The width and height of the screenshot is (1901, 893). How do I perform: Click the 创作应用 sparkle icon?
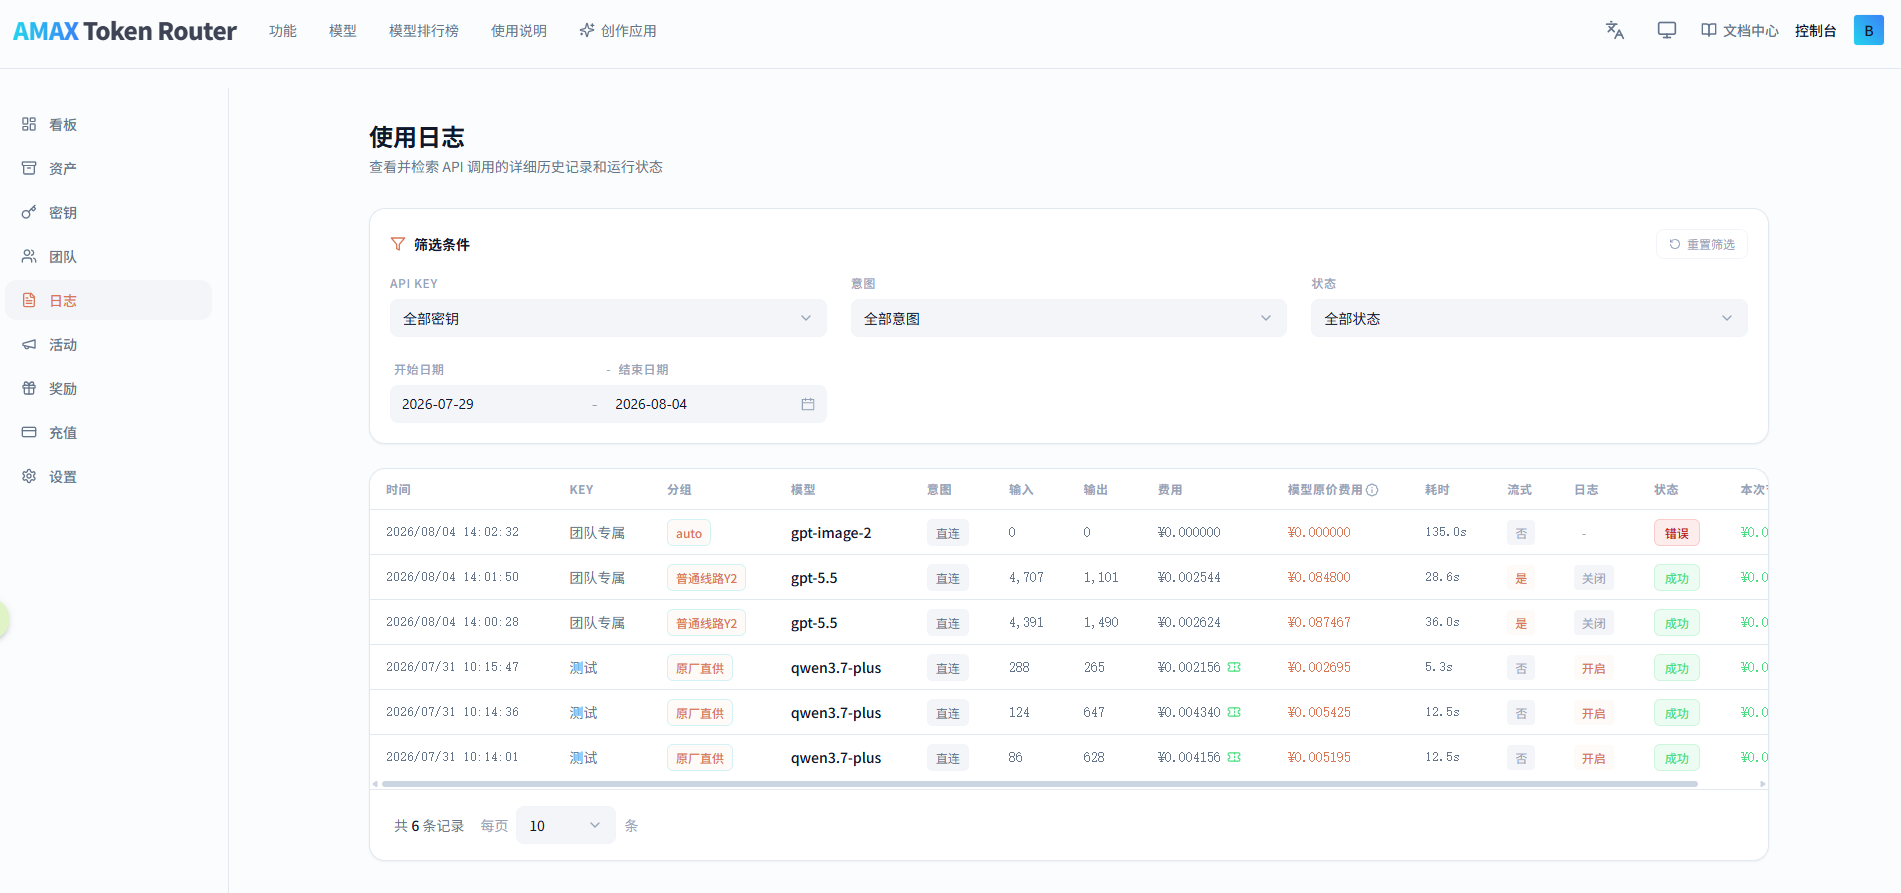(587, 30)
